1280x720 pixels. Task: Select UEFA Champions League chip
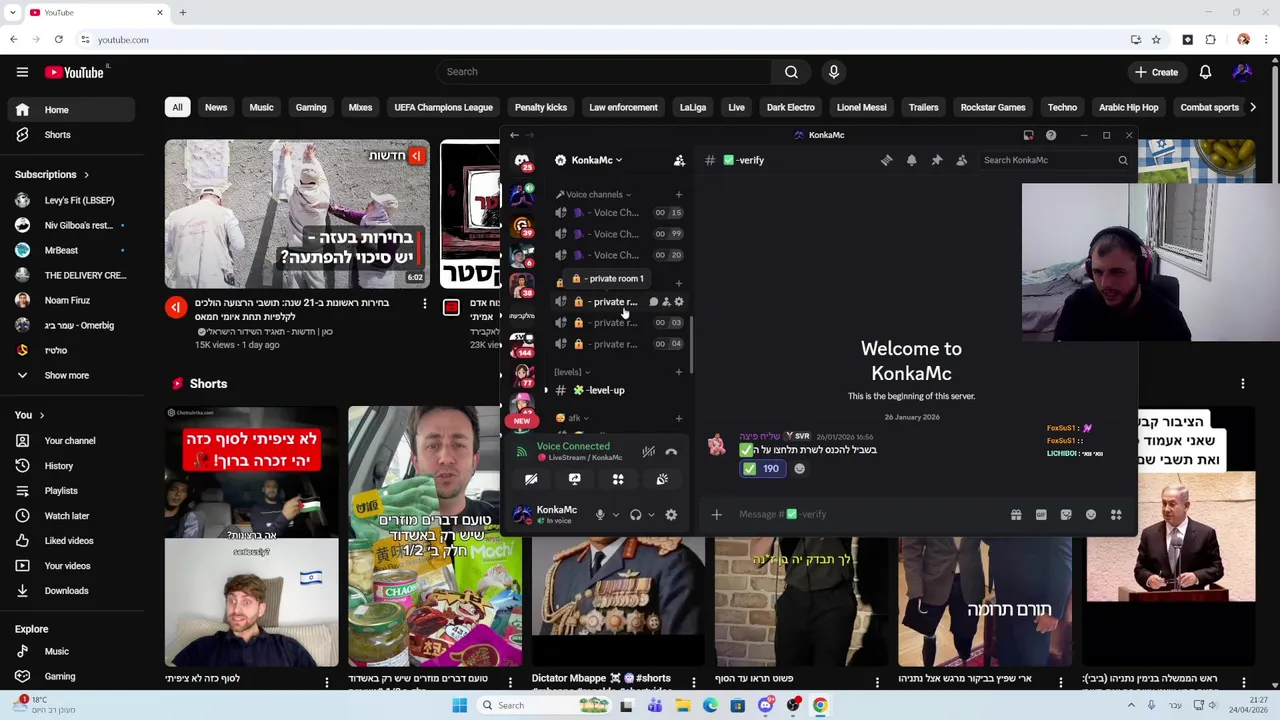[x=443, y=107]
